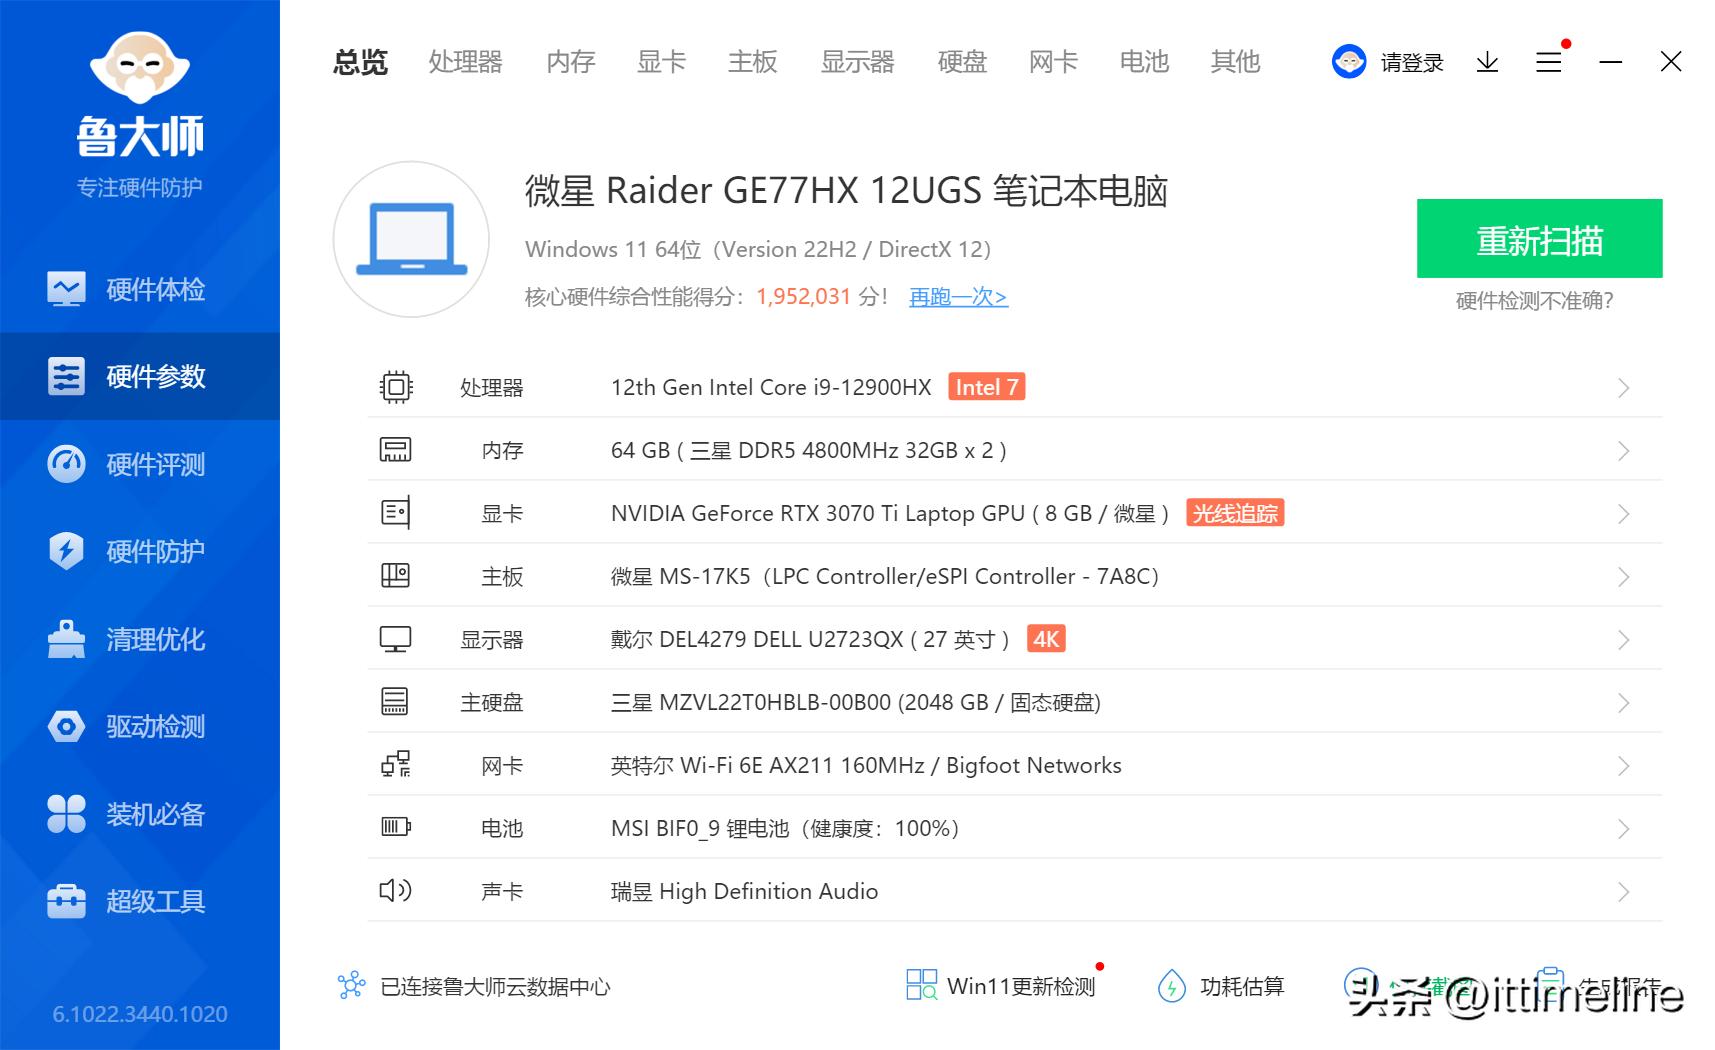Click the Intel 7 badge
Image resolution: width=1715 pixels, height=1050 pixels.
987,387
